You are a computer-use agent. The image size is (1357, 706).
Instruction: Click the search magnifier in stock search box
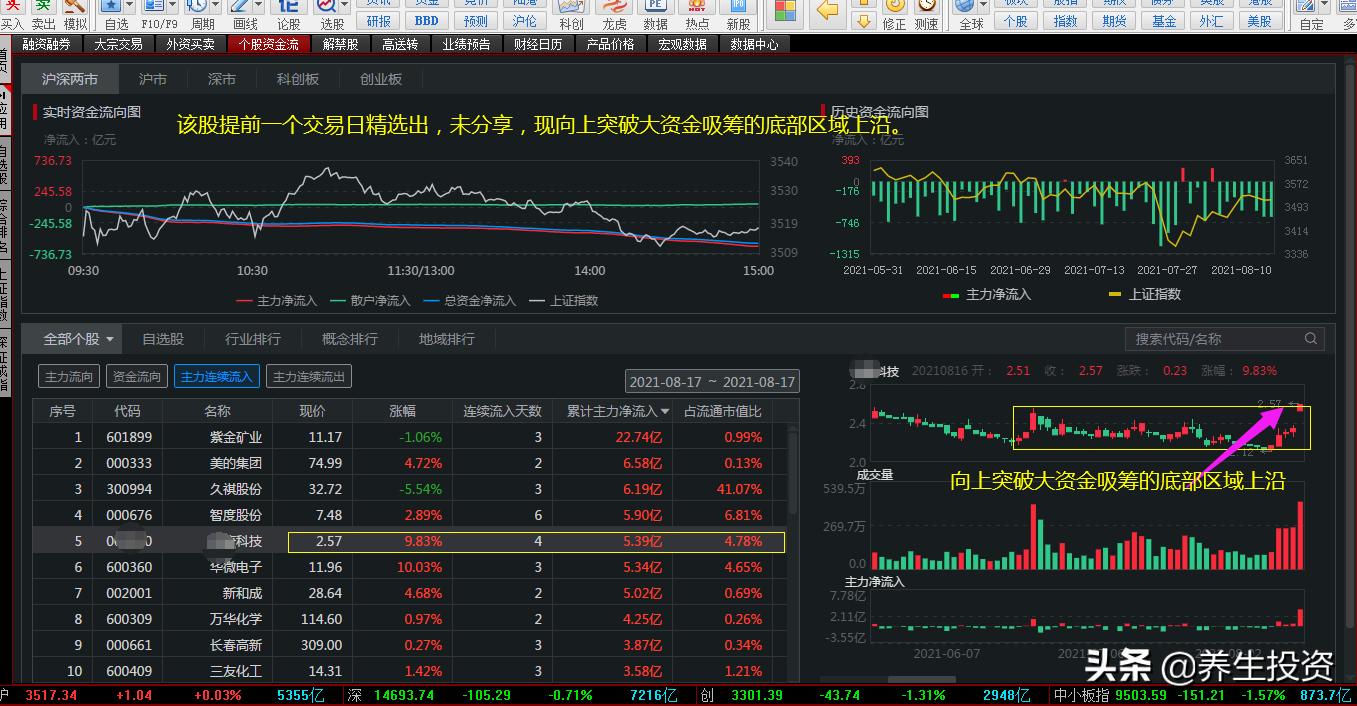point(1310,338)
